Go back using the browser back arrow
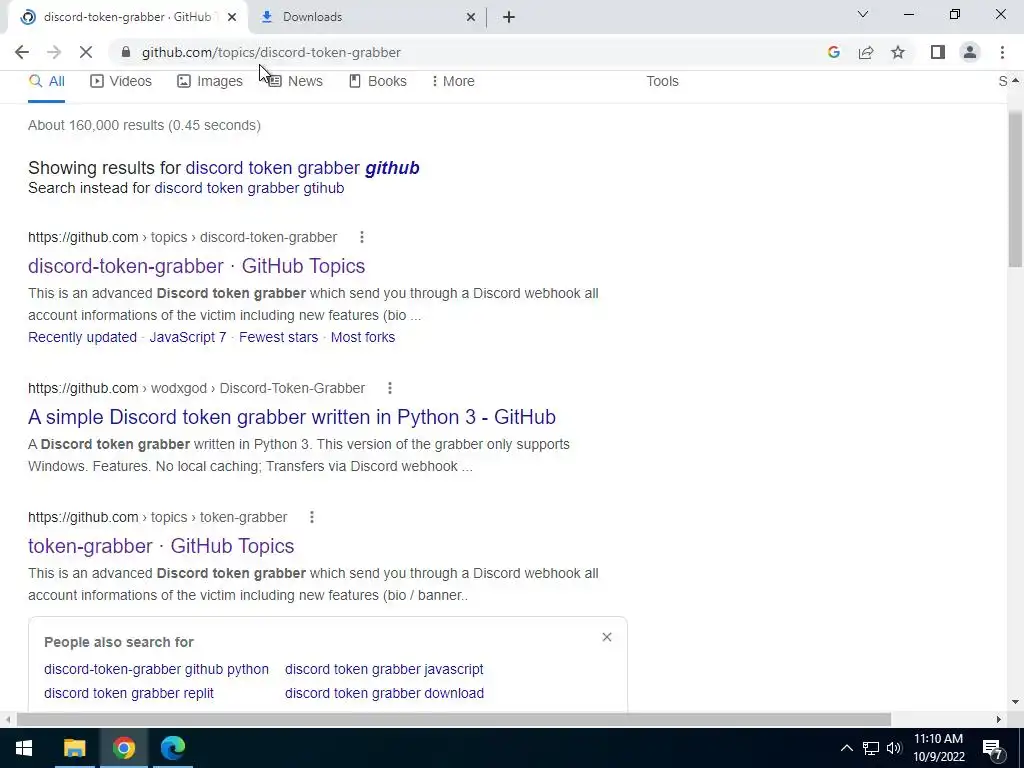 (22, 52)
